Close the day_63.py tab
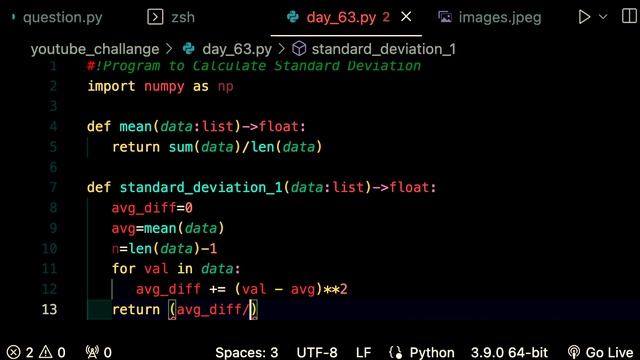Viewport: 640px width, 360px height. coord(406,17)
